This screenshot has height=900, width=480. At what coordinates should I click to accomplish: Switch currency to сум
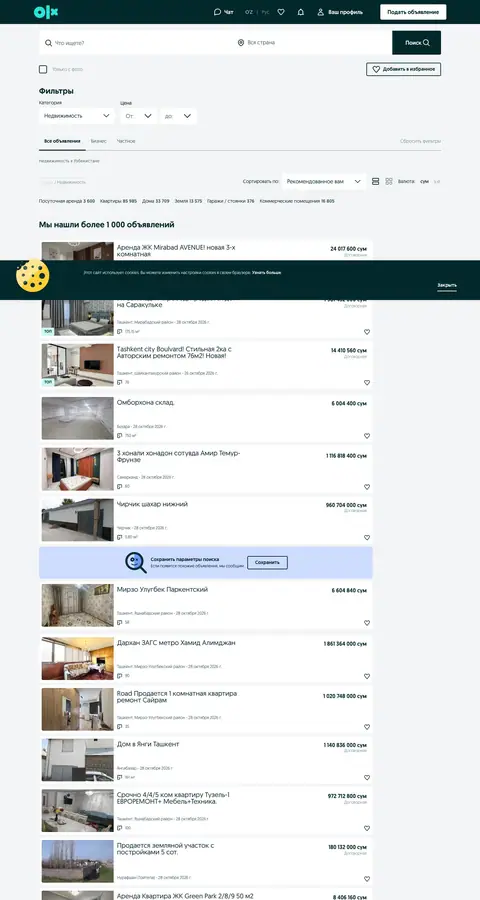coord(424,181)
